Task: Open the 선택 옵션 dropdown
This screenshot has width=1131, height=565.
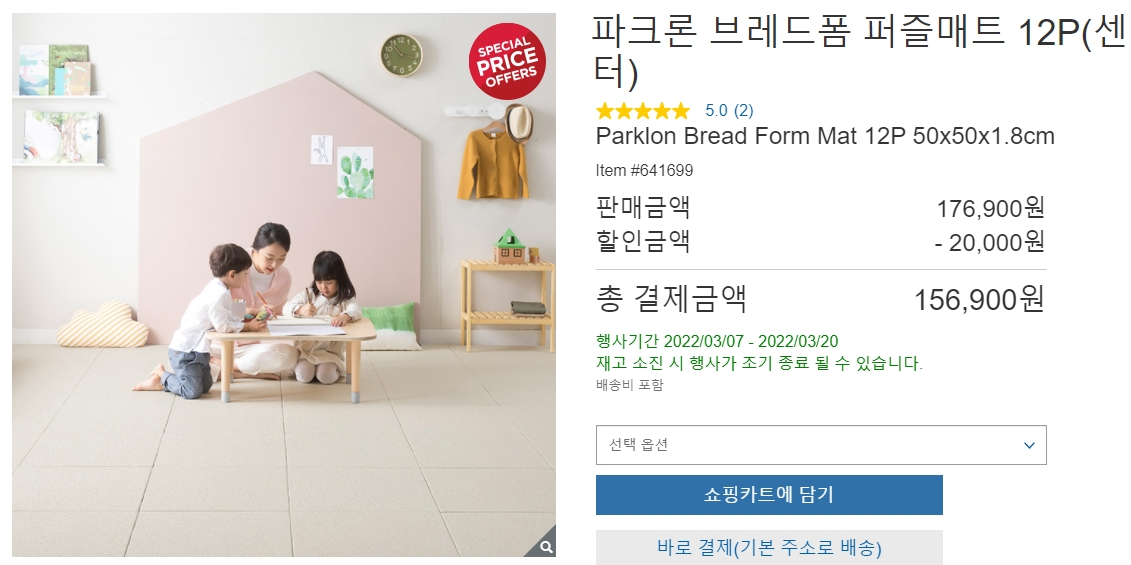Action: tap(821, 444)
